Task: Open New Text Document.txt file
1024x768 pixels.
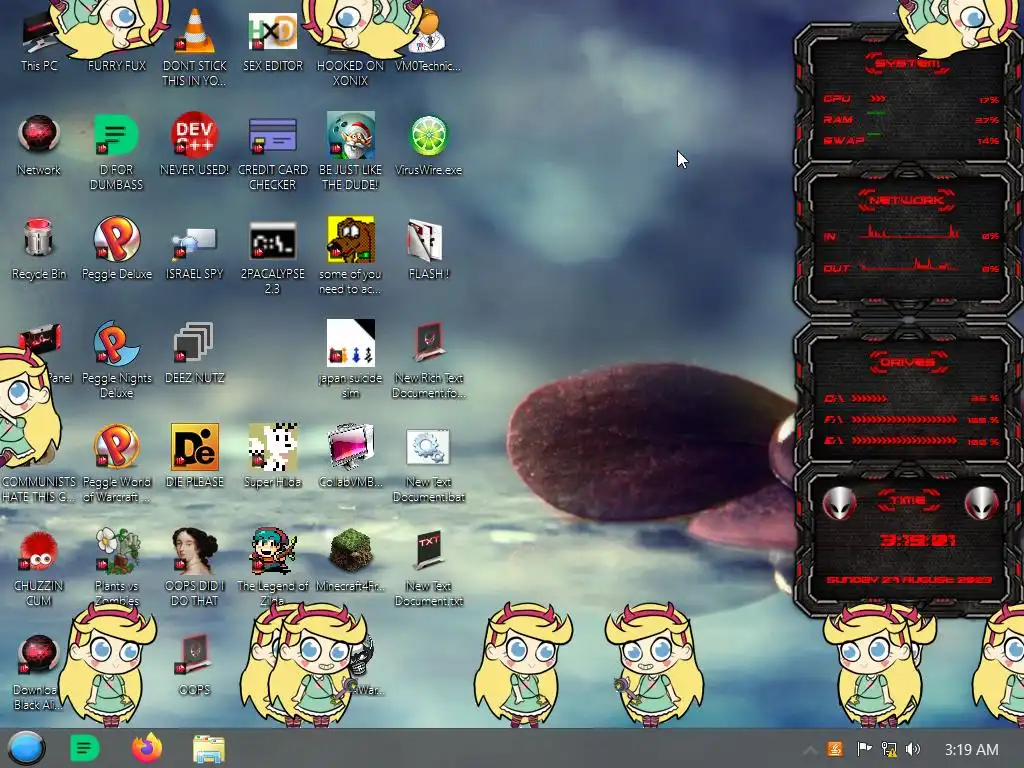Action: (x=428, y=568)
